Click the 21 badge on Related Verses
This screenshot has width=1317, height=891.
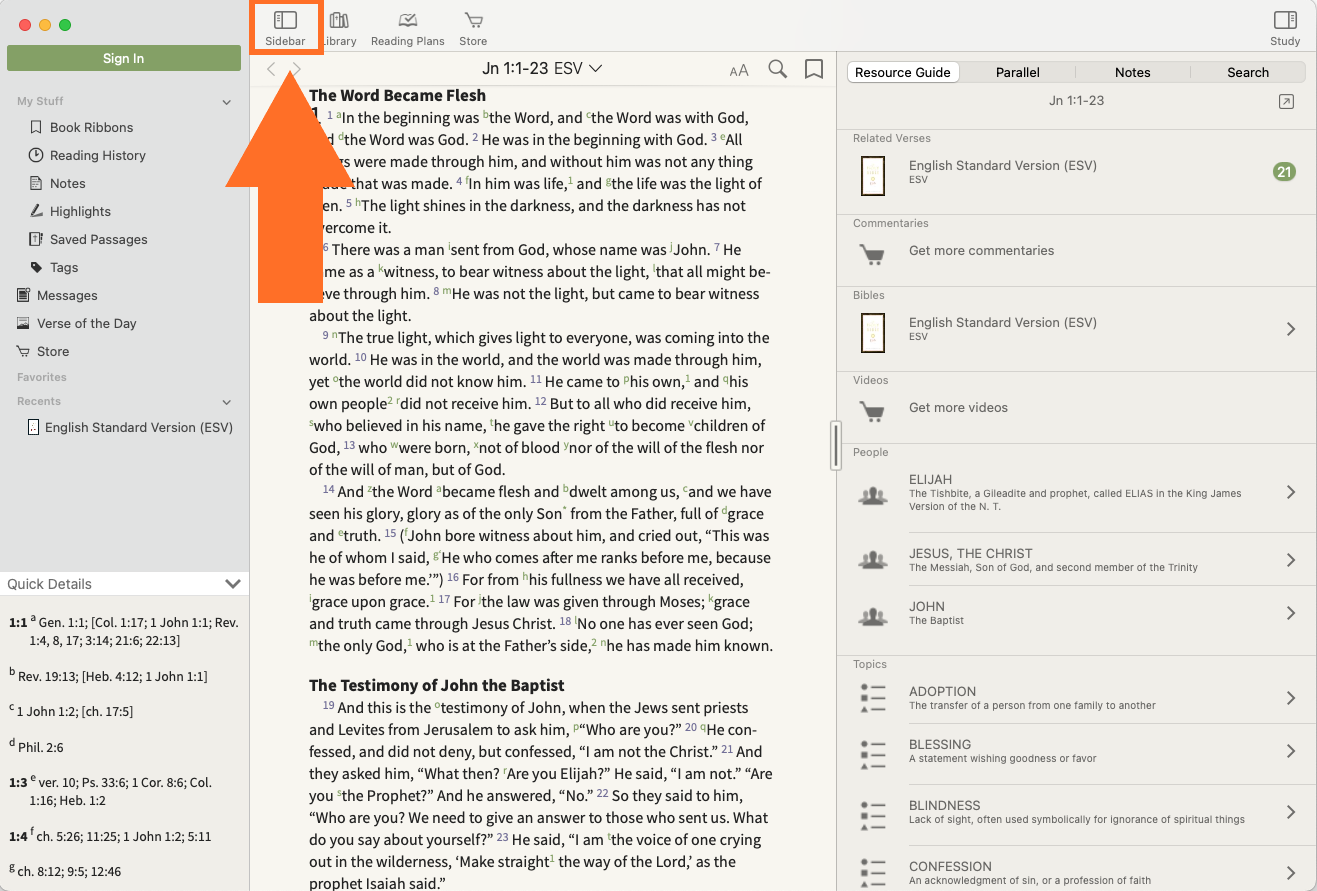pos(1284,172)
